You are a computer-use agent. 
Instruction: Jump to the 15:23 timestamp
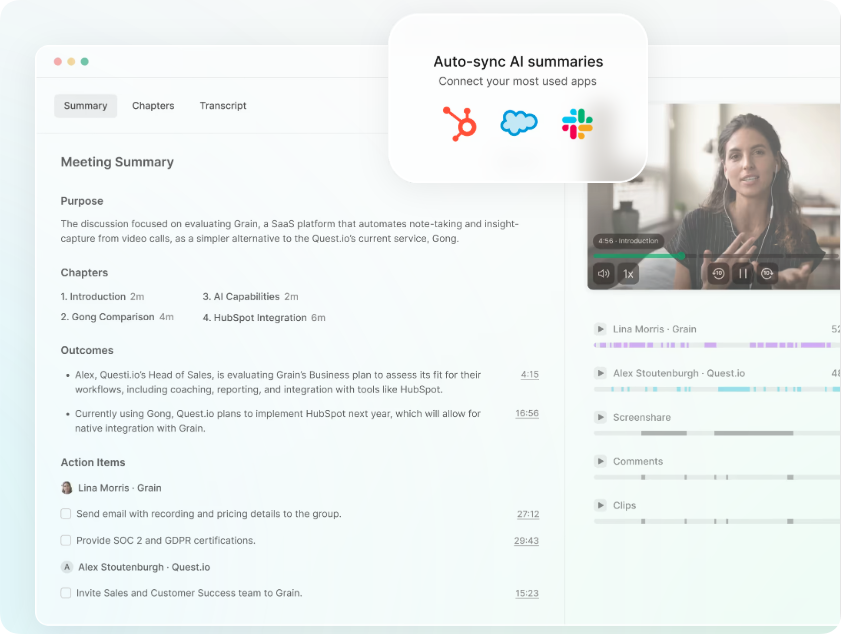[527, 593]
